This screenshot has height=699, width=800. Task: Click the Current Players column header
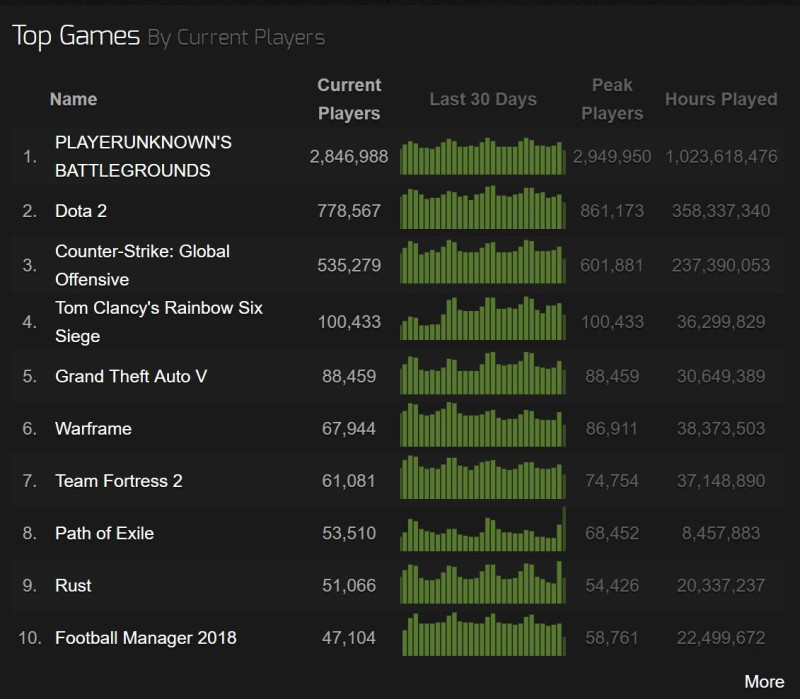click(349, 99)
